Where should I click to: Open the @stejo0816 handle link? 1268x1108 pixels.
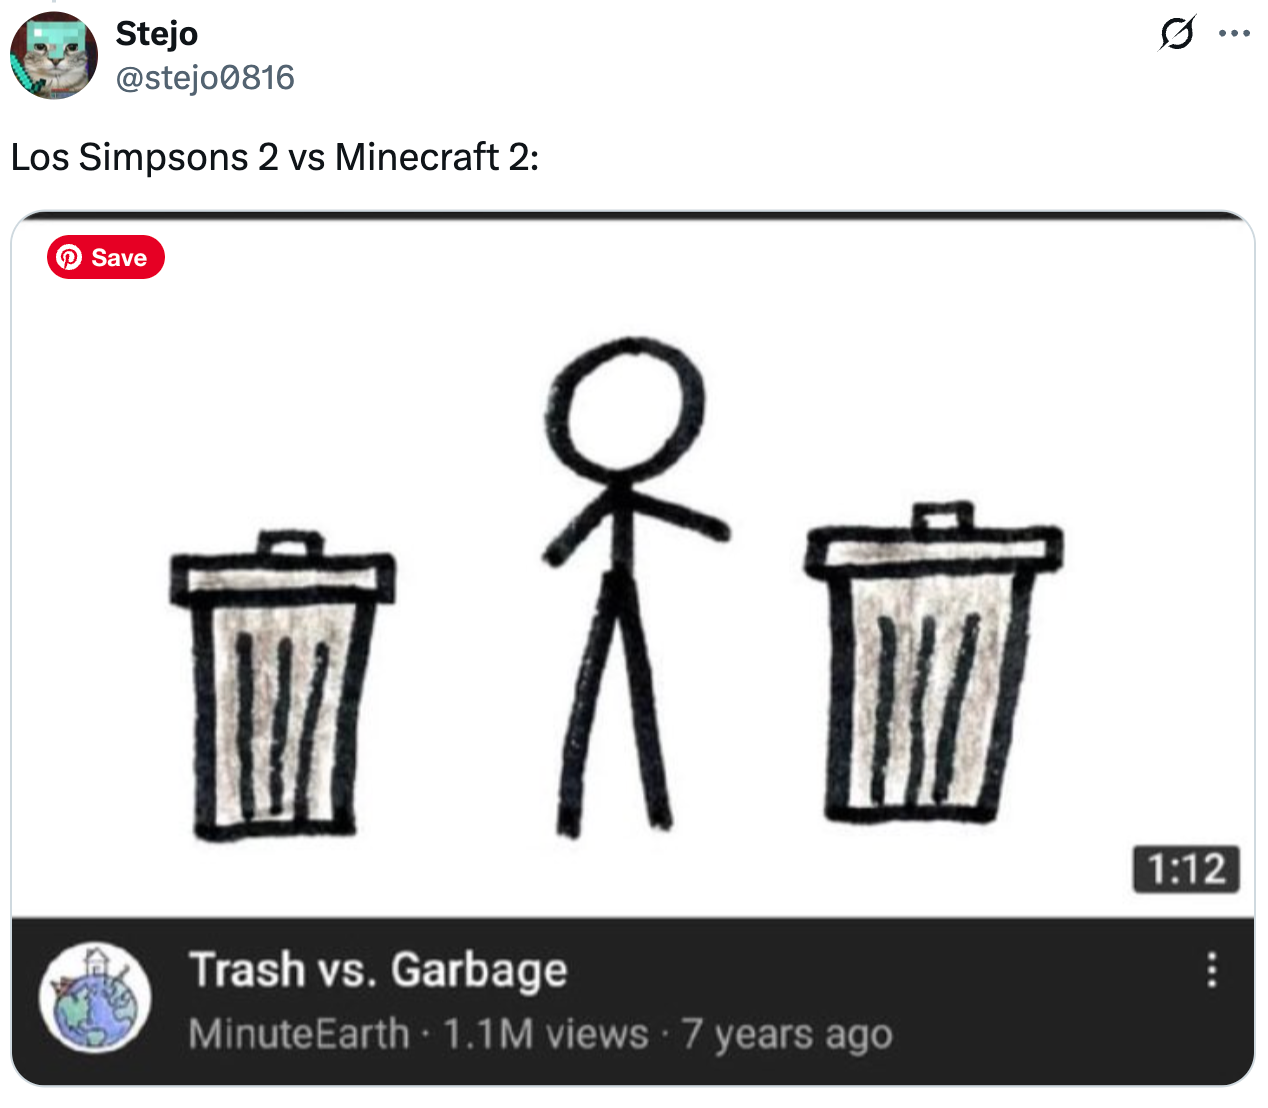tap(205, 77)
